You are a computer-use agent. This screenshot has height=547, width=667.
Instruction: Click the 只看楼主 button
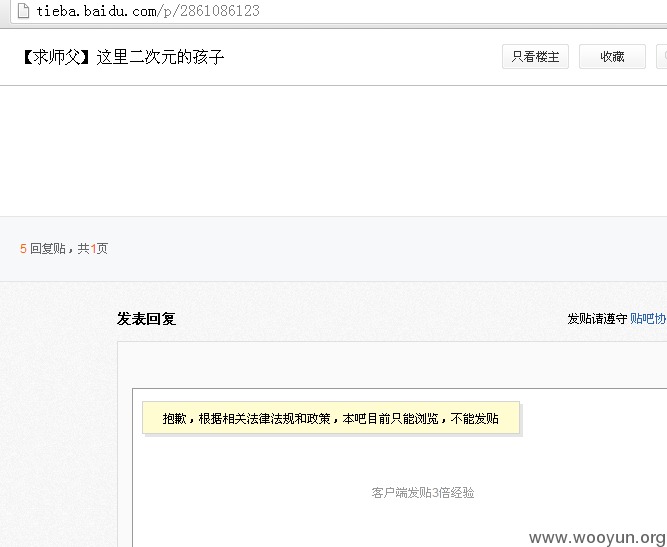535,57
